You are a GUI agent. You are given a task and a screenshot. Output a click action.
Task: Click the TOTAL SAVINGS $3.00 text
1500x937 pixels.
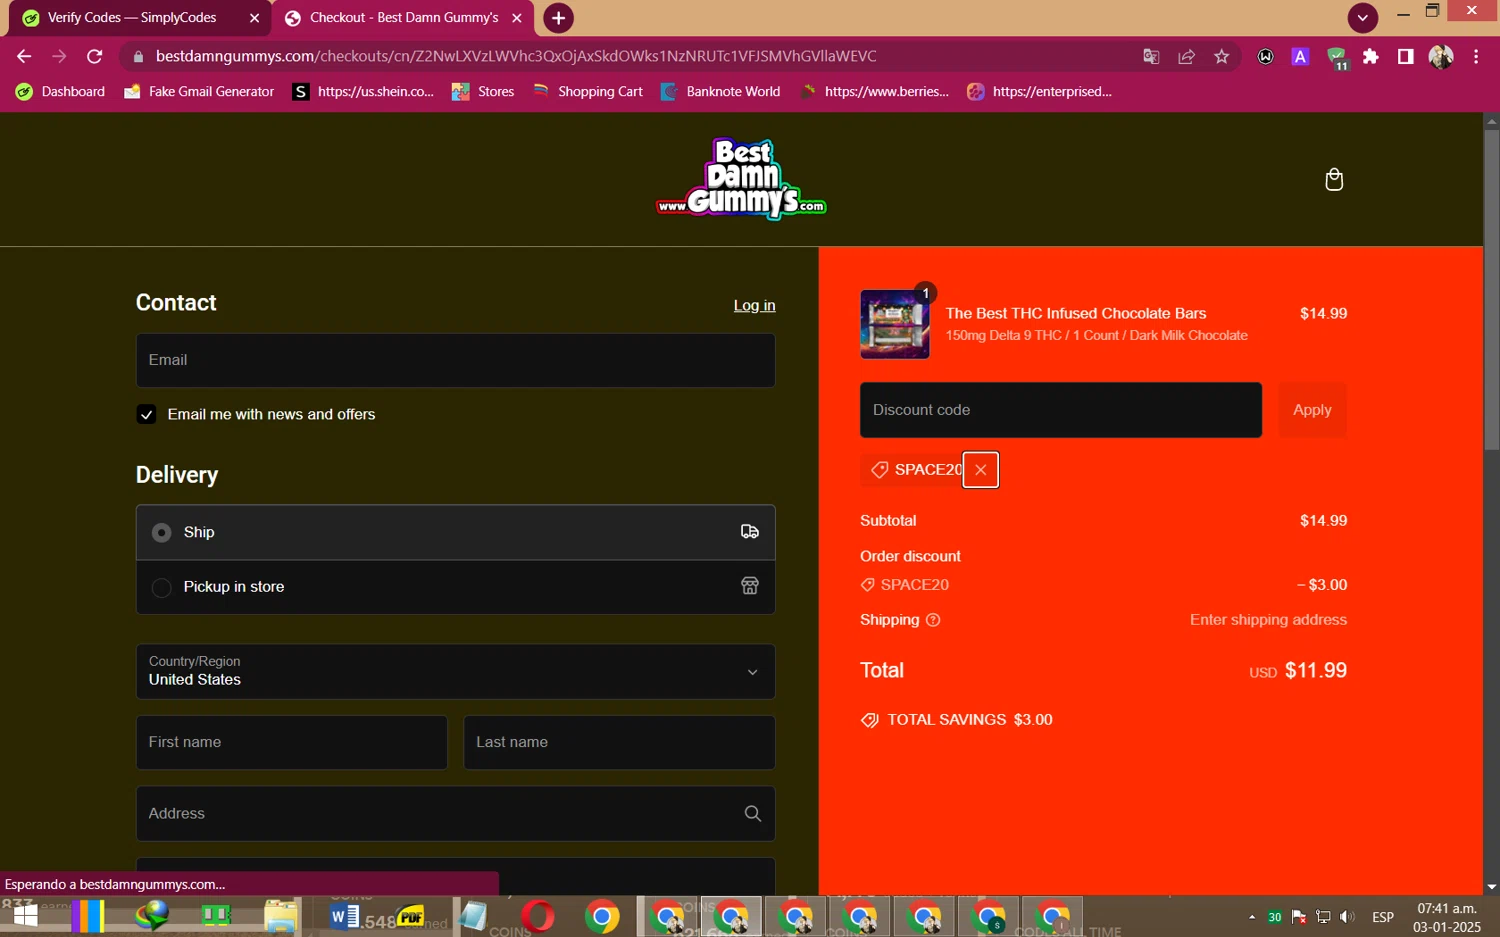[x=970, y=720]
